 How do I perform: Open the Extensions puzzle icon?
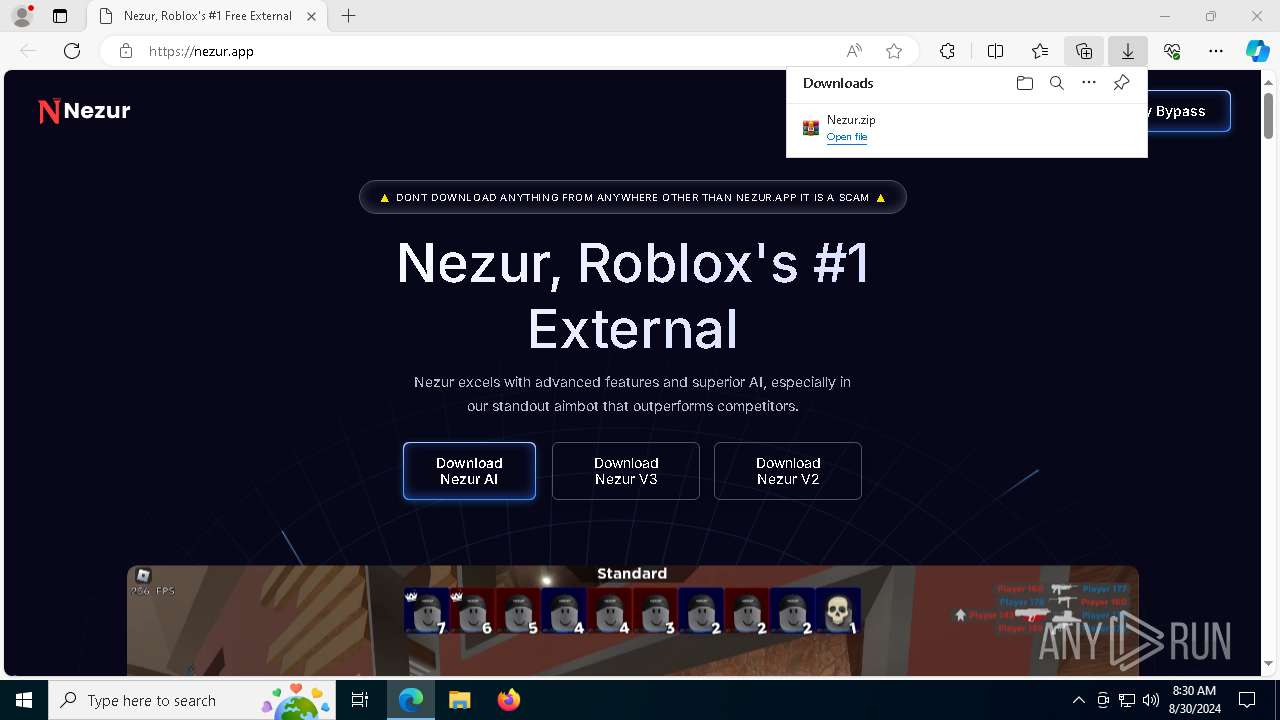(947, 51)
